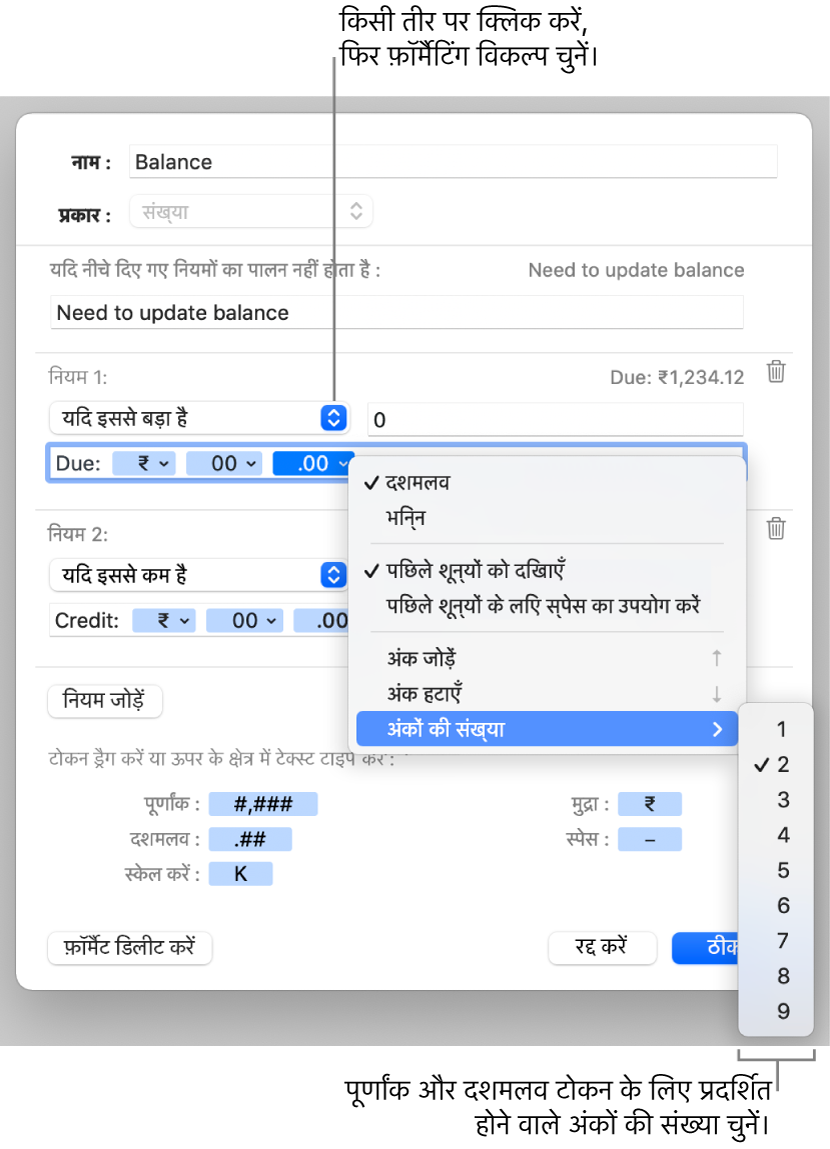Select 'अंक हटाएँ' menu item
Image resolution: width=830 pixels, height=1149 pixels.
pyautogui.click(x=546, y=693)
